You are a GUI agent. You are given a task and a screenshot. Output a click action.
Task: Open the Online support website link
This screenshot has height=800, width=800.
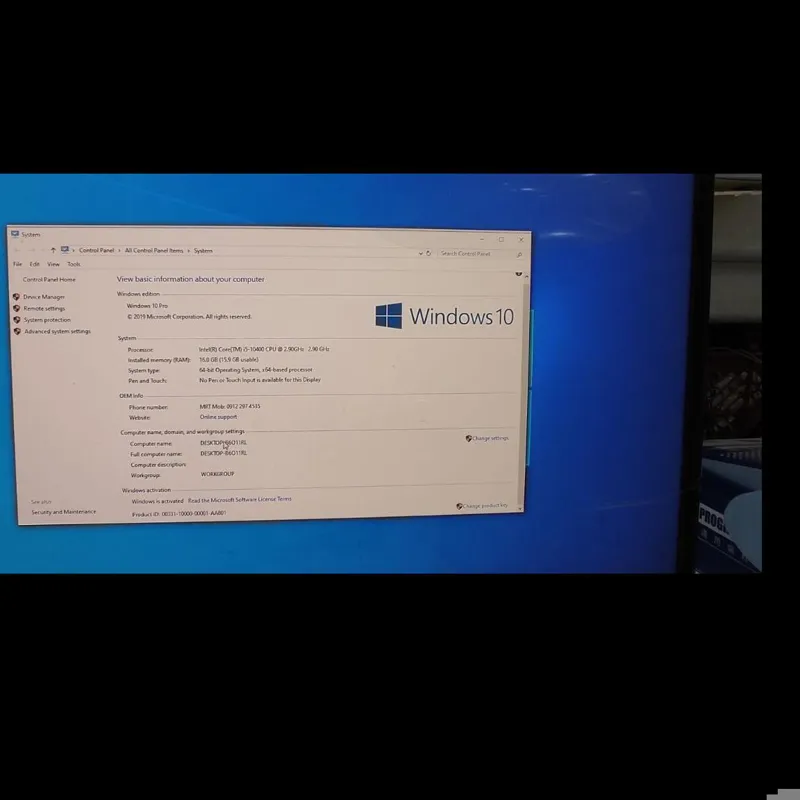[218, 417]
